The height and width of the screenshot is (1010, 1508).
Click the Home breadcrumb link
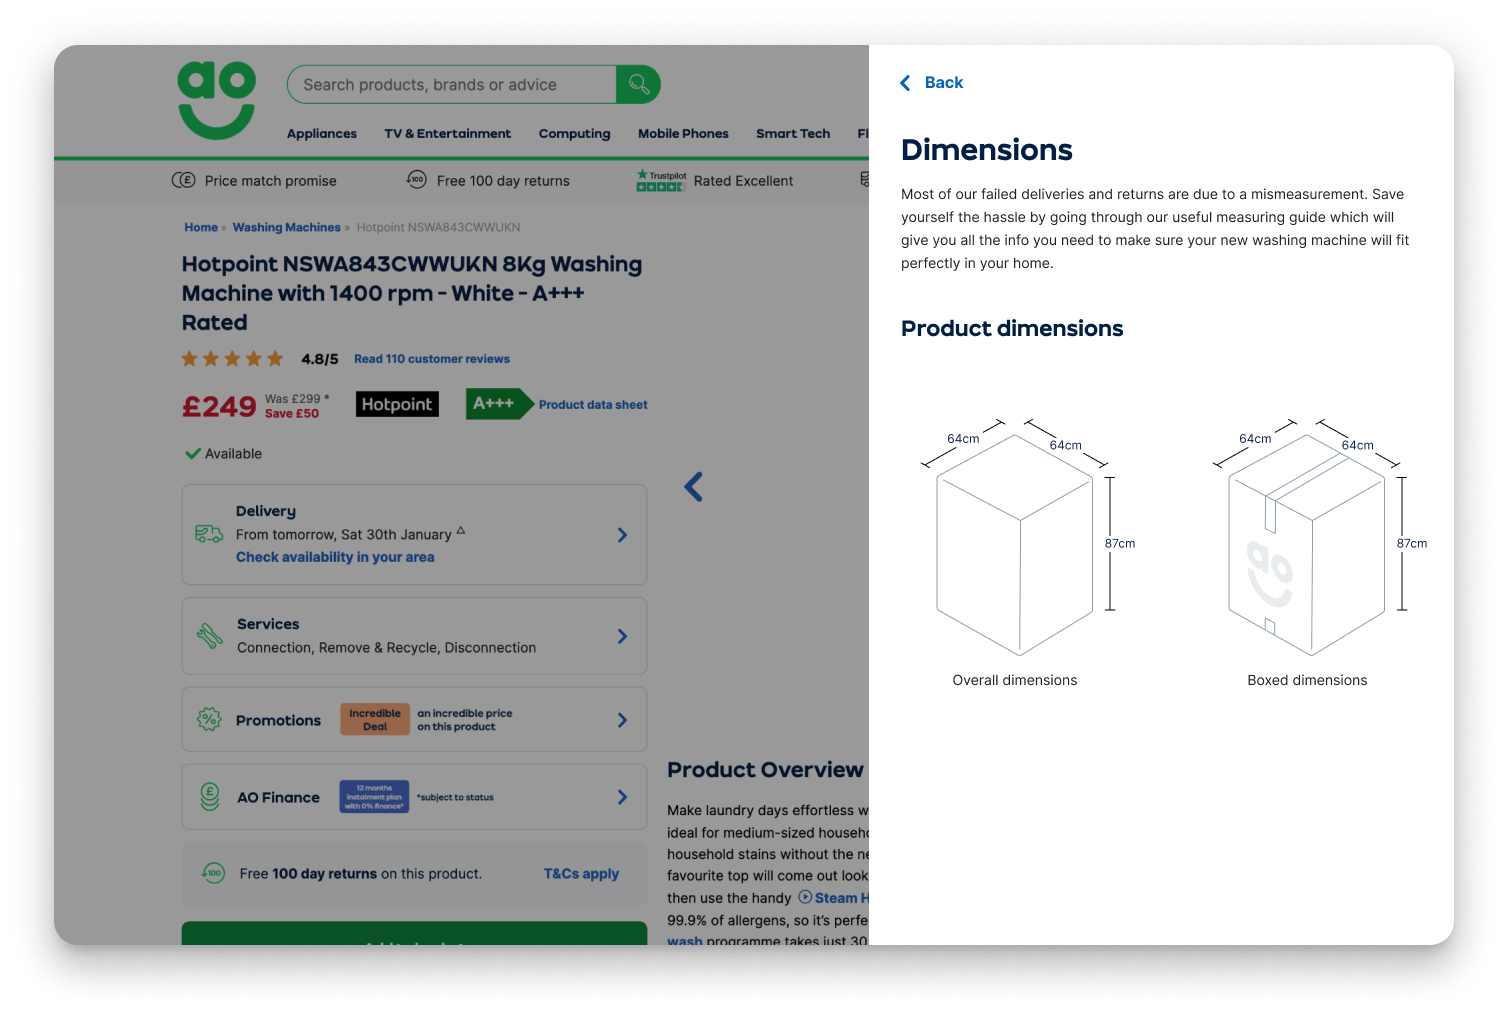[201, 228]
